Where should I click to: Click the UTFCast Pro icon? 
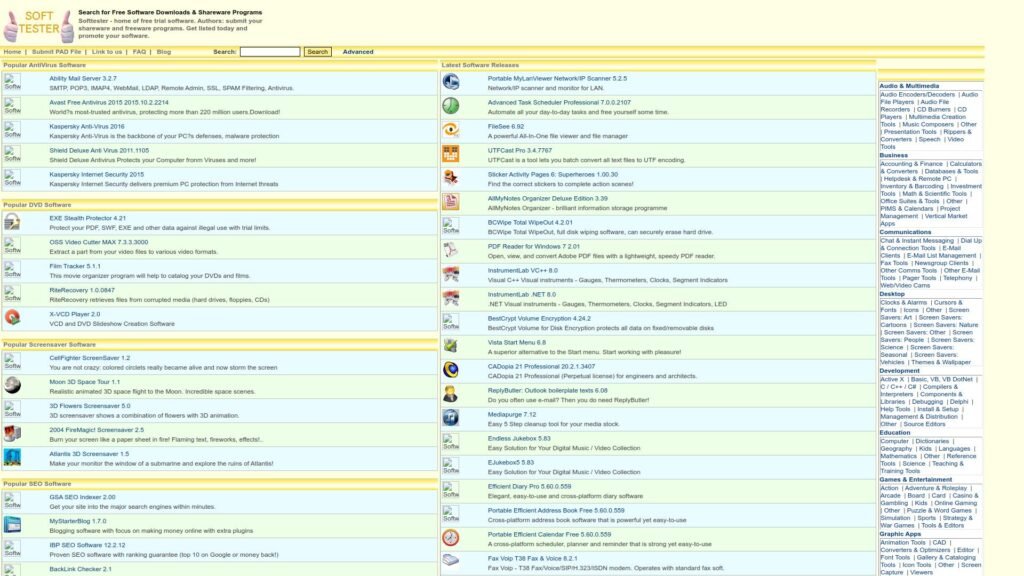point(451,154)
